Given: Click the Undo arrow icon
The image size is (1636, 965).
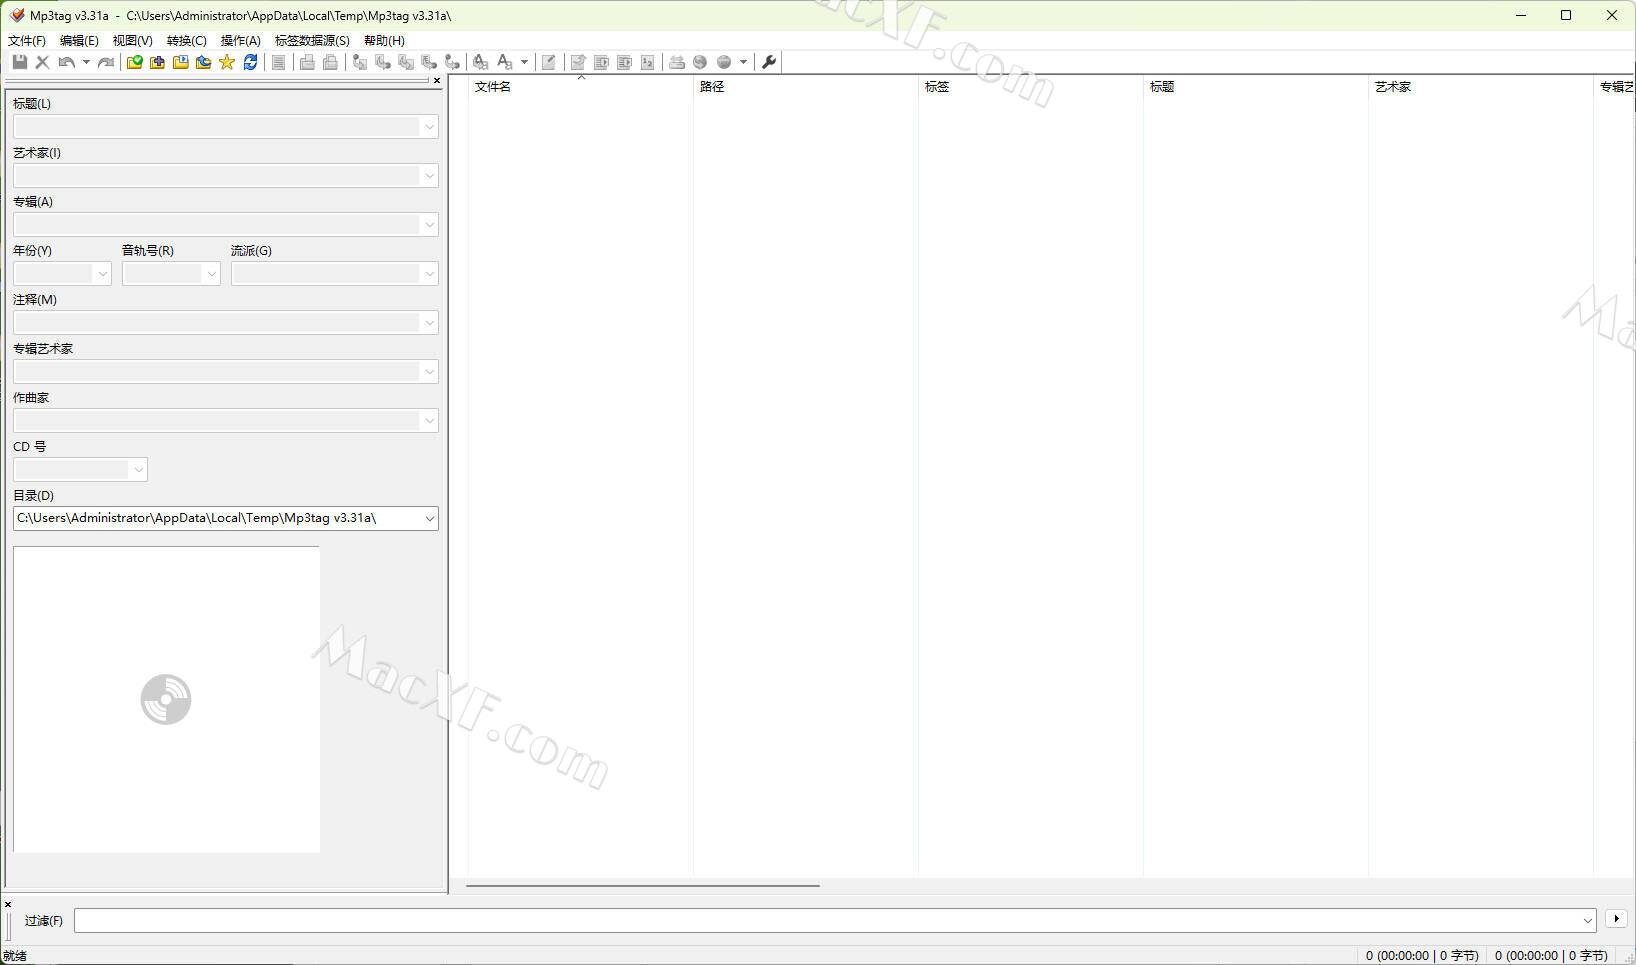Looking at the screenshot, I should (x=66, y=62).
